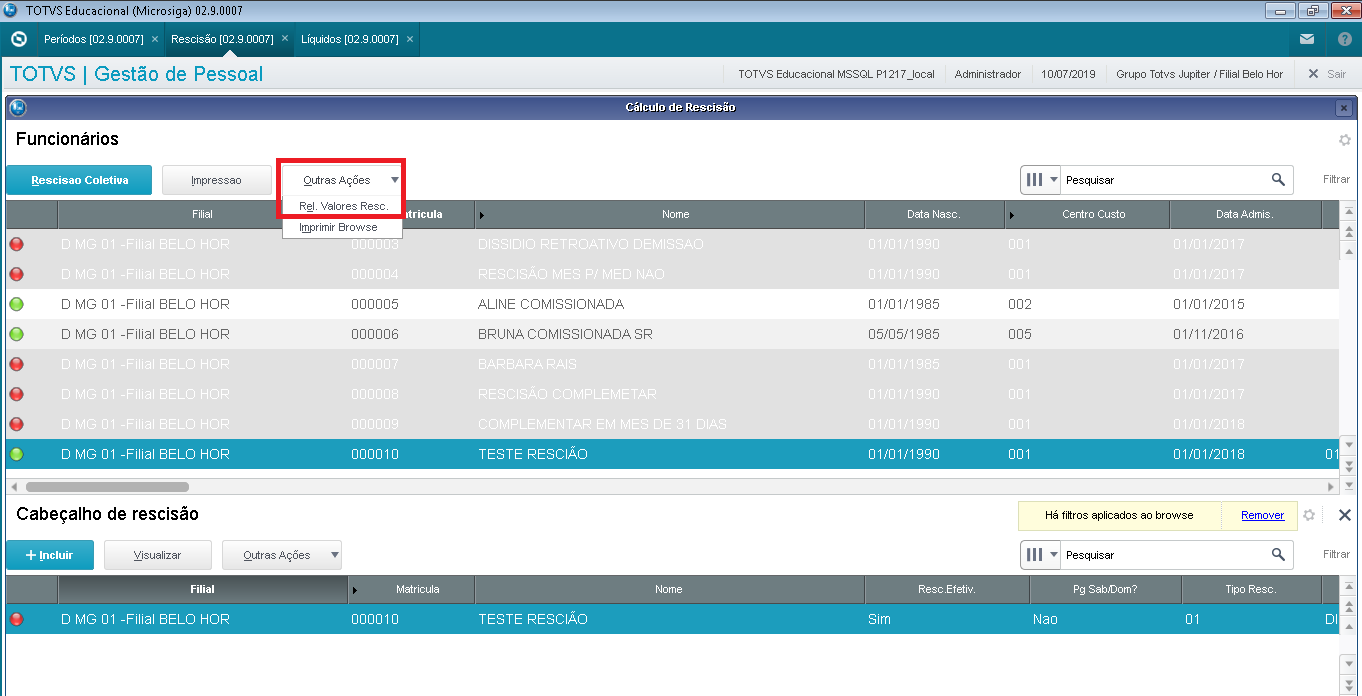Switch to Líquidos [02.9.0007] tab
Image resolution: width=1362 pixels, height=696 pixels.
point(349,39)
